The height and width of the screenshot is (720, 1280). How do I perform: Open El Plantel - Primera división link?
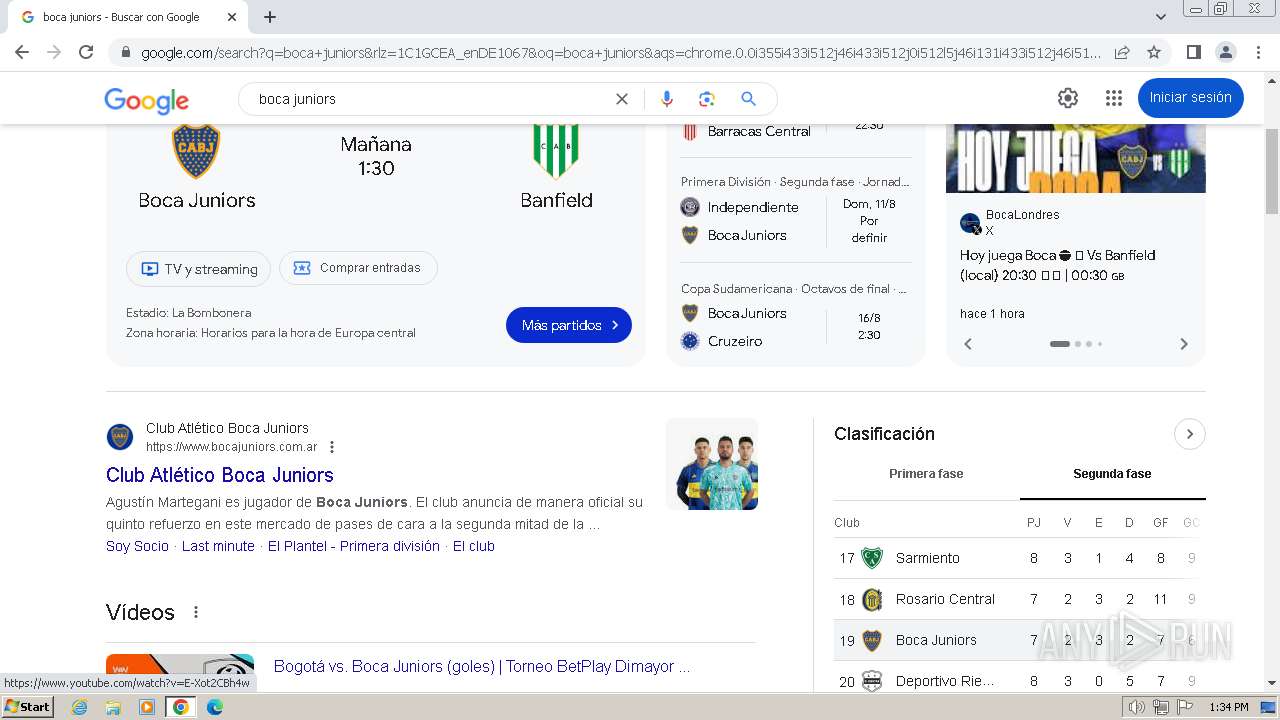point(354,546)
